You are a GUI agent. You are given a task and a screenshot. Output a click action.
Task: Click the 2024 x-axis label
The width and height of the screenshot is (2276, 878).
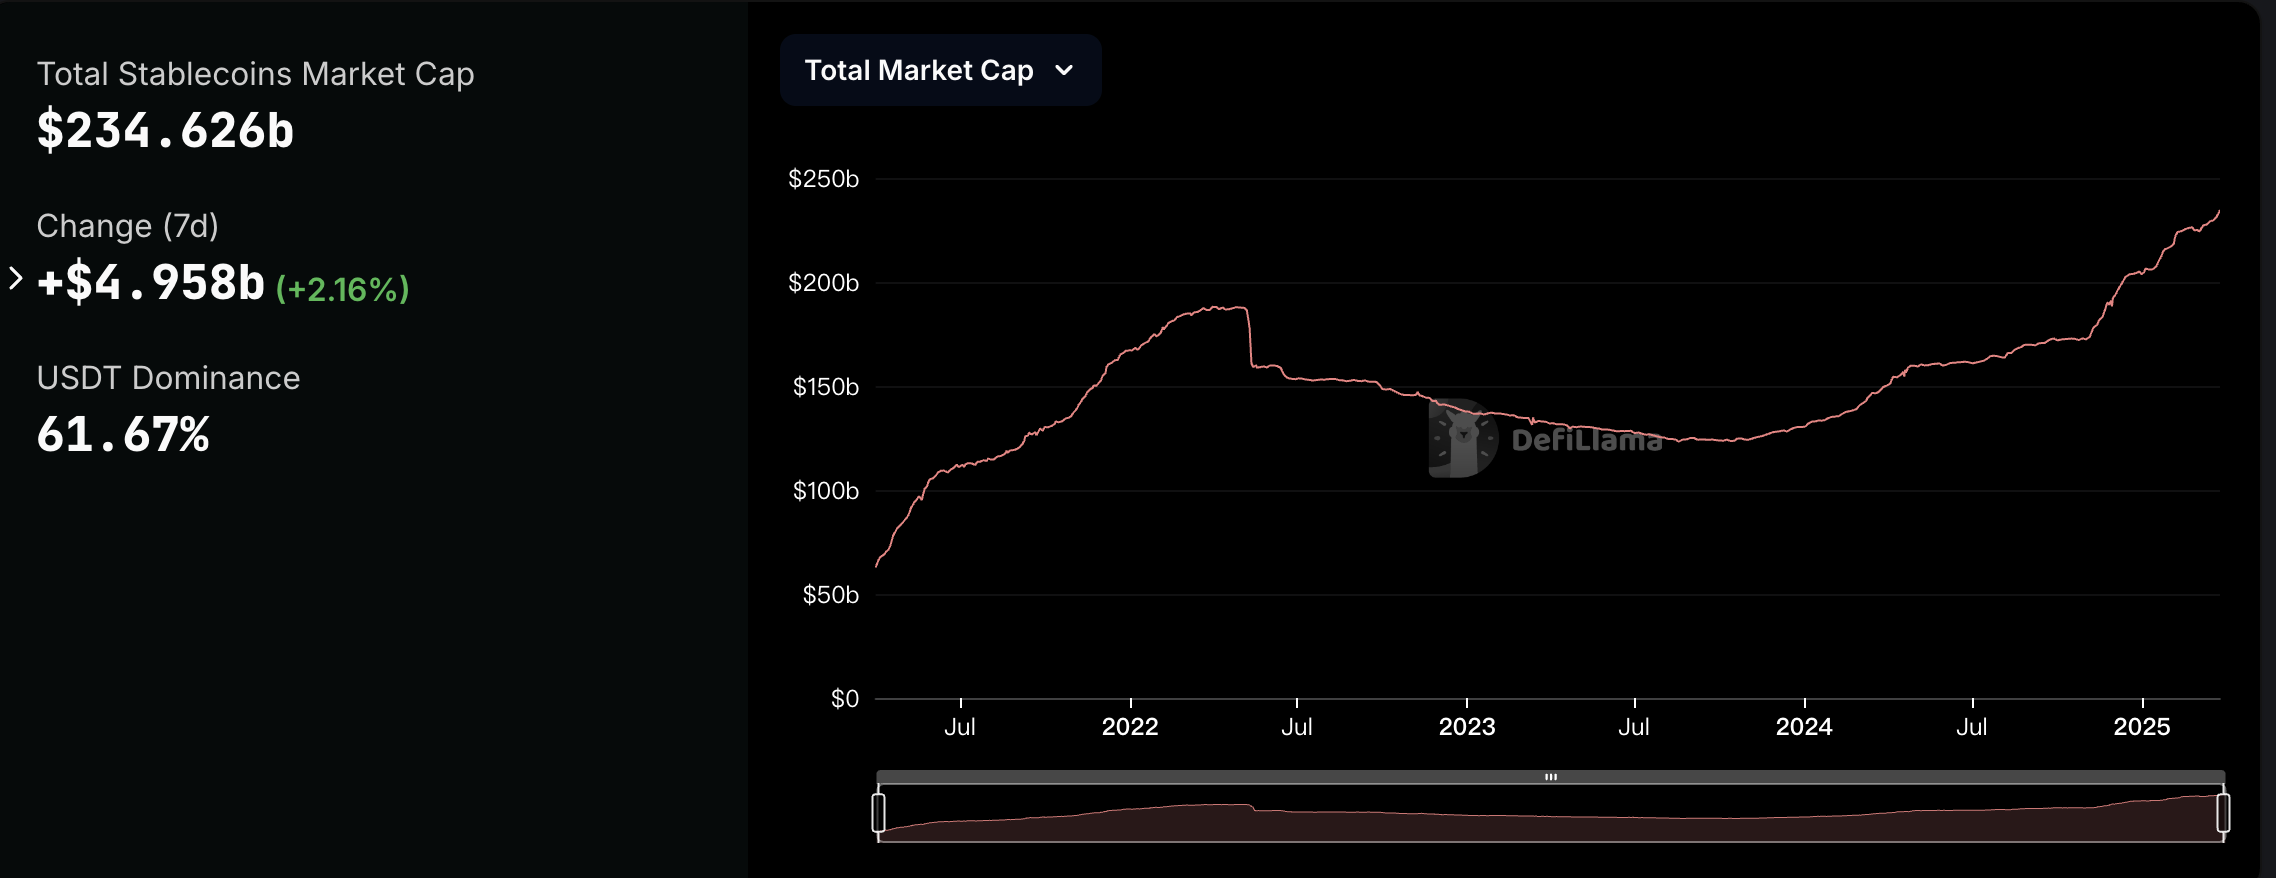[1804, 727]
